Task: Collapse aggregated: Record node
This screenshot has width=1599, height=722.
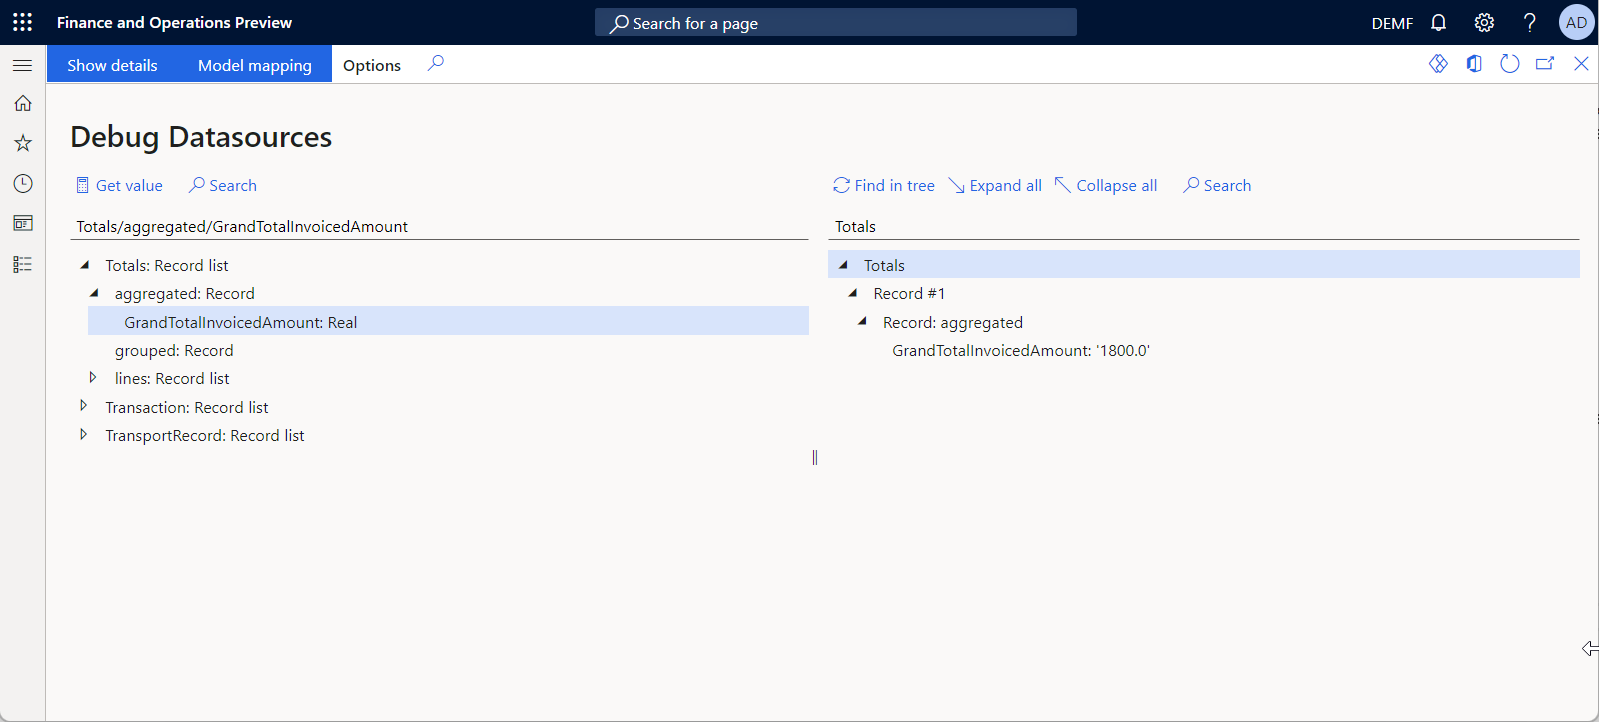Action: [x=94, y=293]
